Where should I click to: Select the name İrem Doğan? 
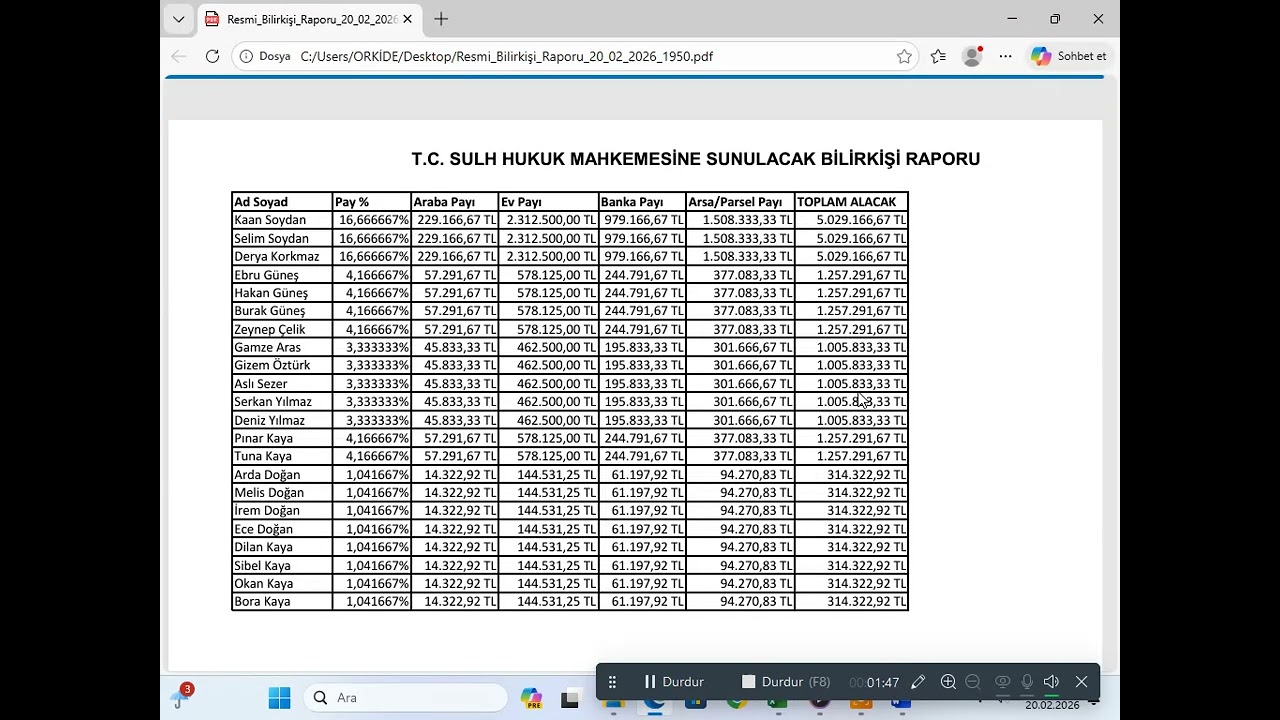[267, 511]
